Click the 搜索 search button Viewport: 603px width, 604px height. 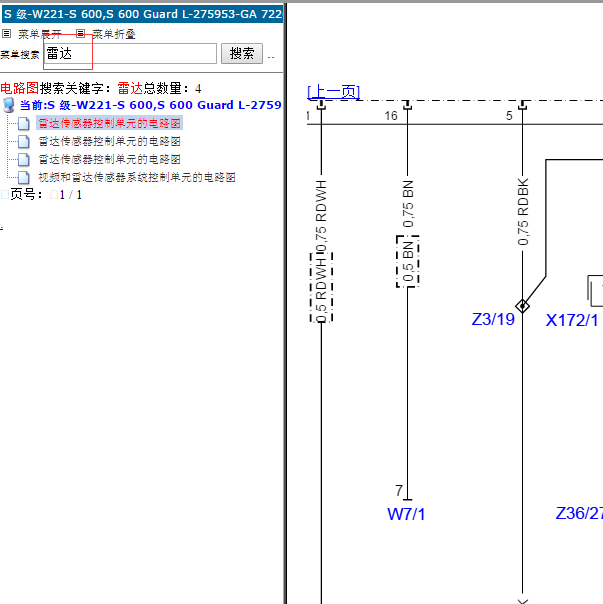pyautogui.click(x=242, y=54)
